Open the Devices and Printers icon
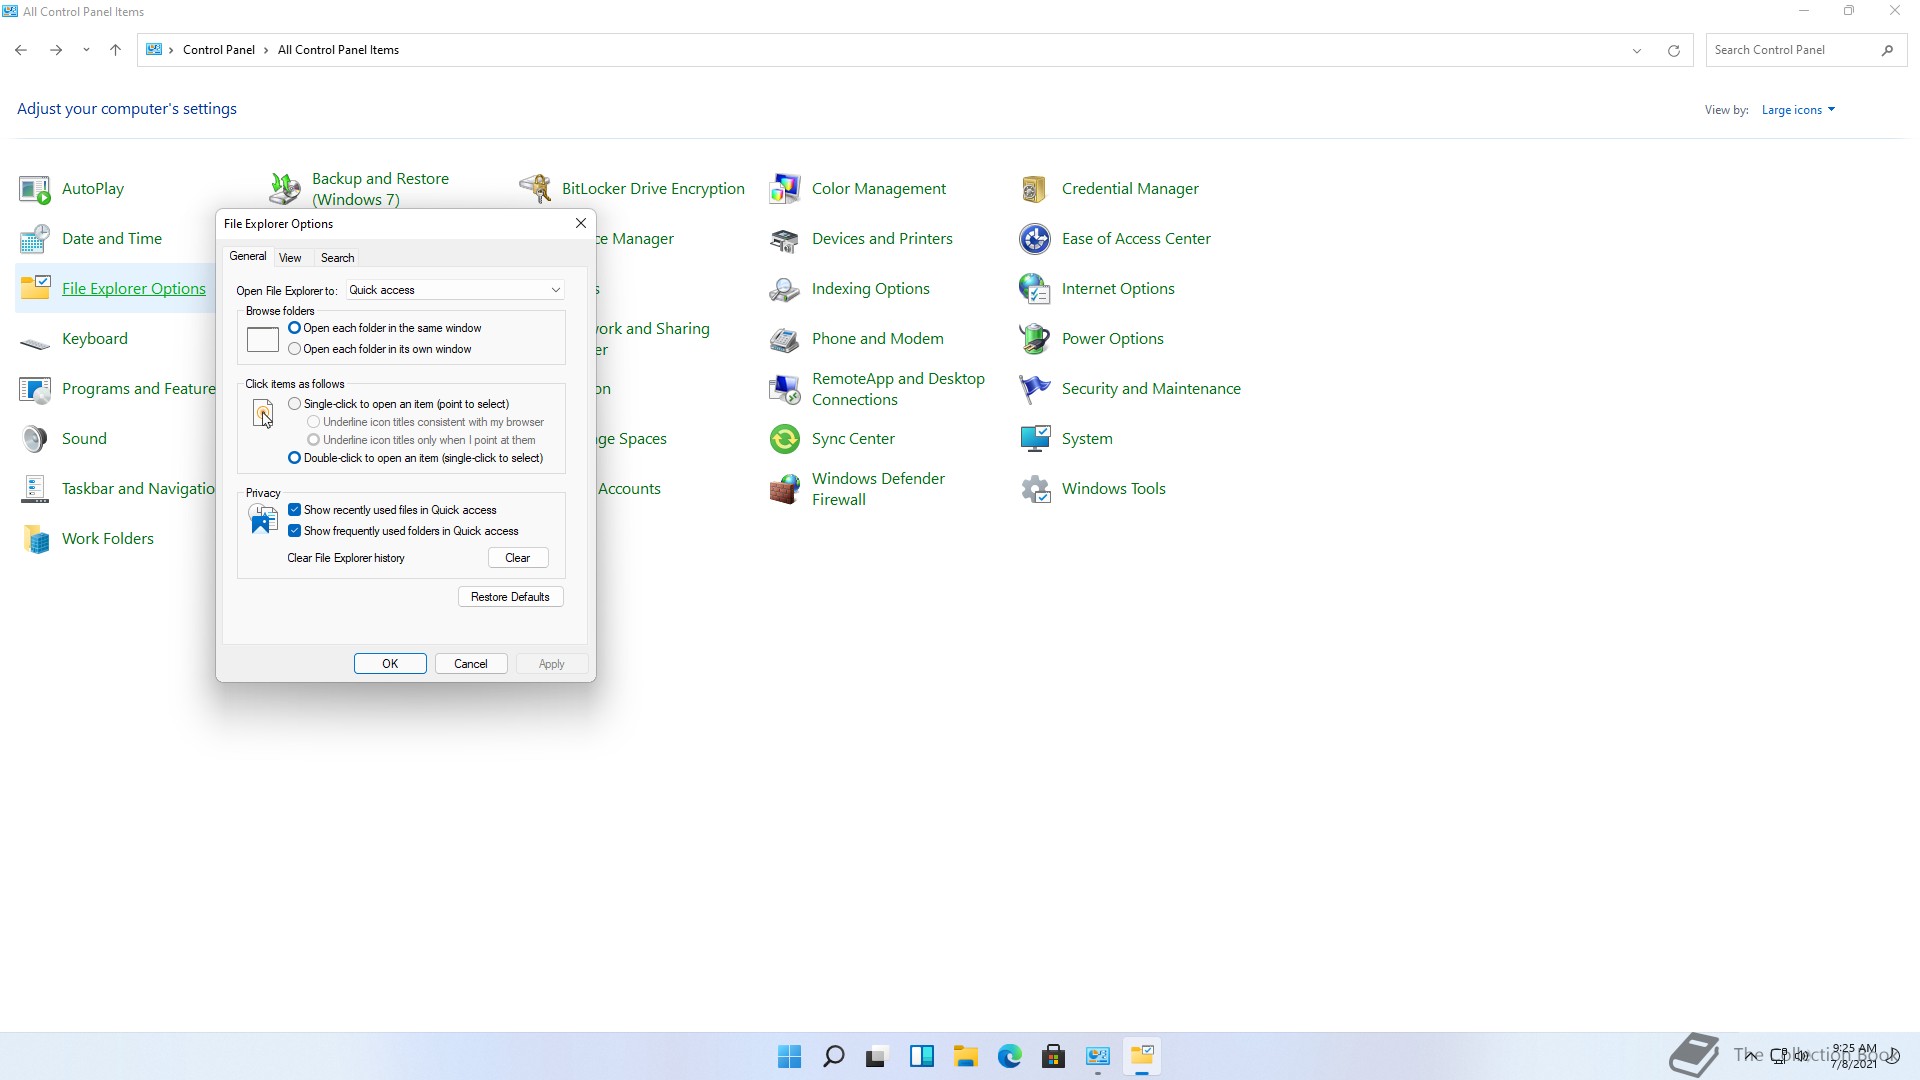The width and height of the screenshot is (1920, 1080). tap(785, 239)
